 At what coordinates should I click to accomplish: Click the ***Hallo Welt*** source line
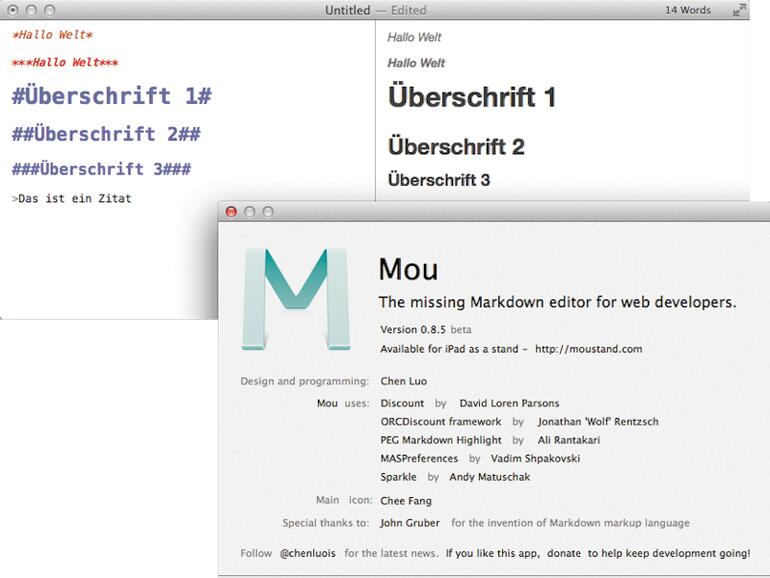pos(65,62)
